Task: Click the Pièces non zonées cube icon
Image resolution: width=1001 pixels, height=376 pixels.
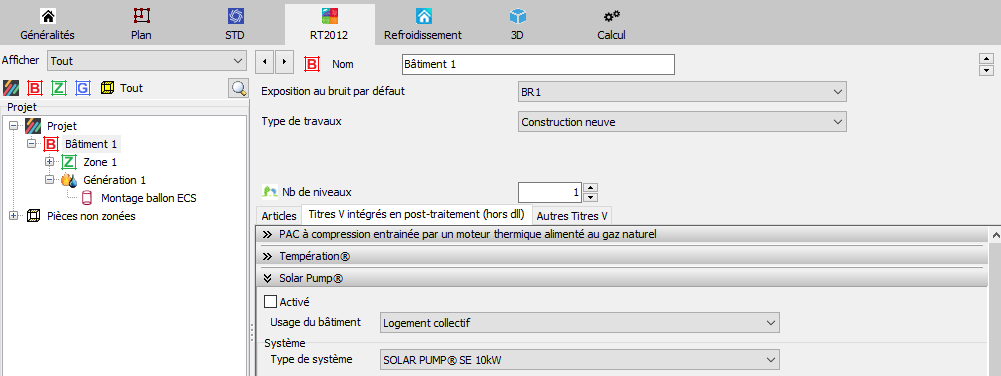Action: tap(33, 216)
